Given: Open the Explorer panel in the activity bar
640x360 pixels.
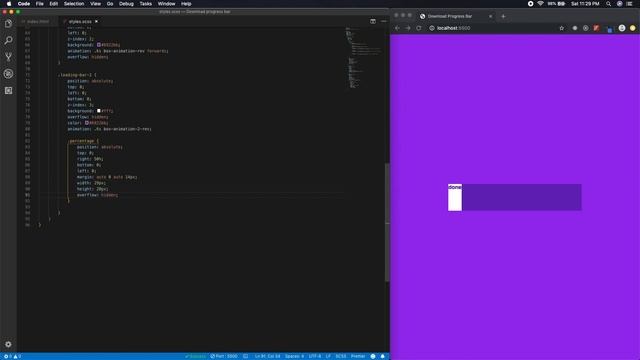Looking at the screenshot, I should click(8, 24).
